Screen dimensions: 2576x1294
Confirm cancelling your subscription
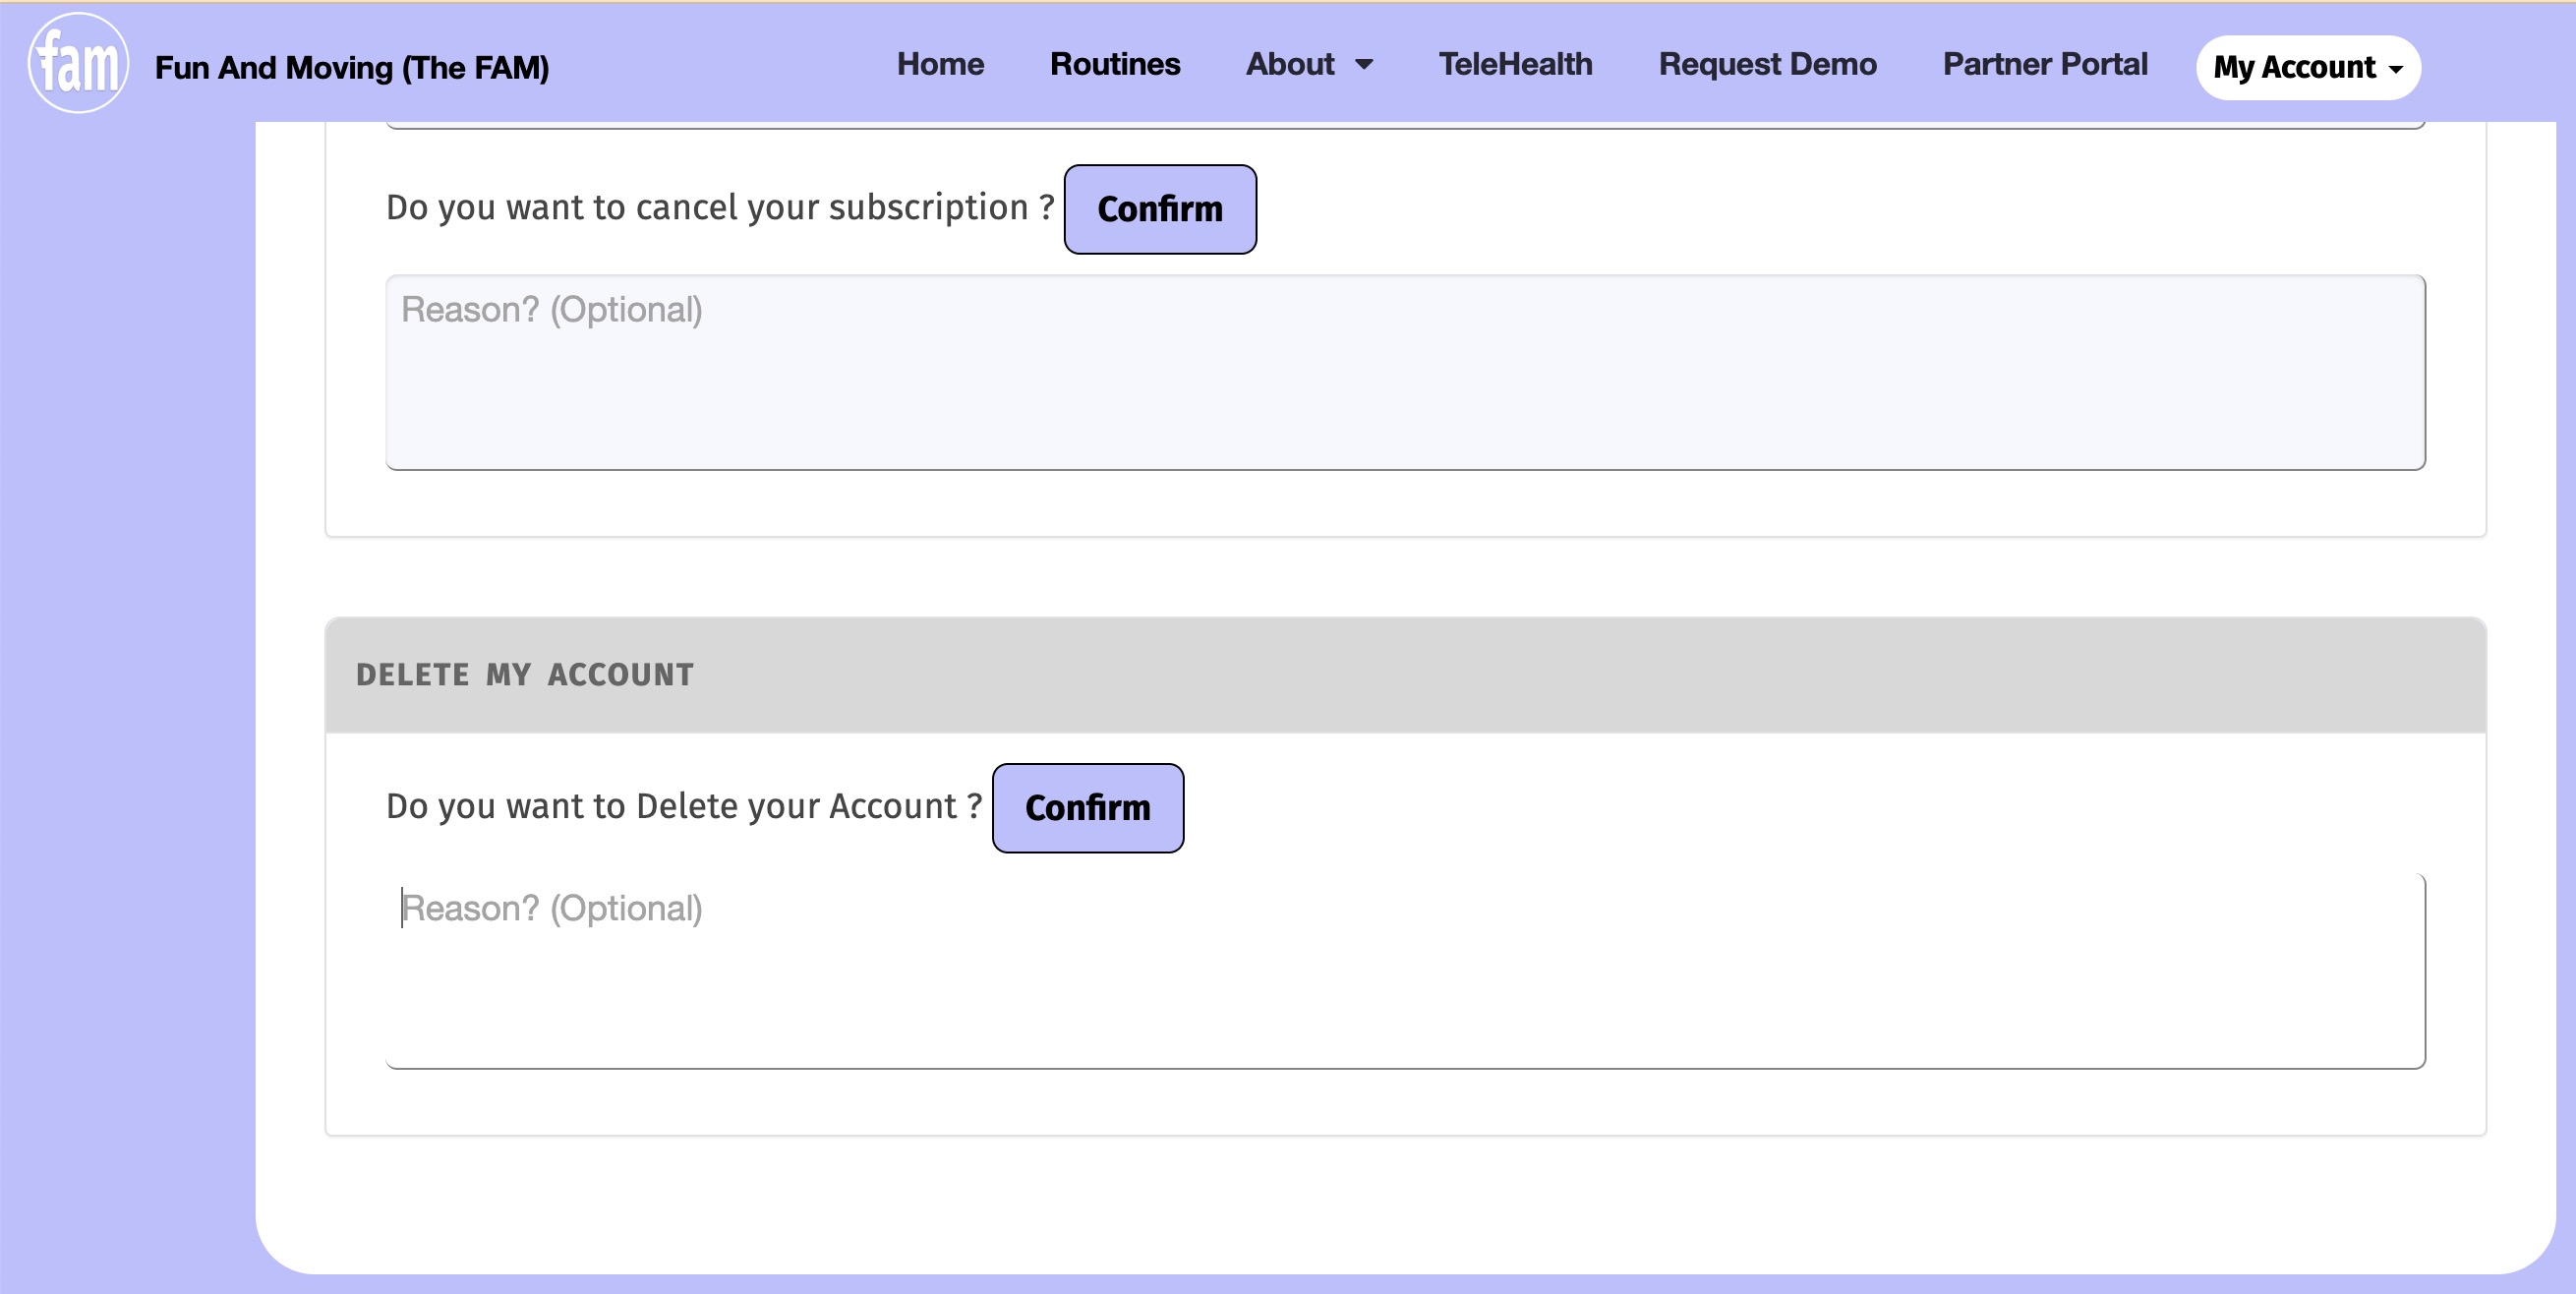coord(1160,209)
